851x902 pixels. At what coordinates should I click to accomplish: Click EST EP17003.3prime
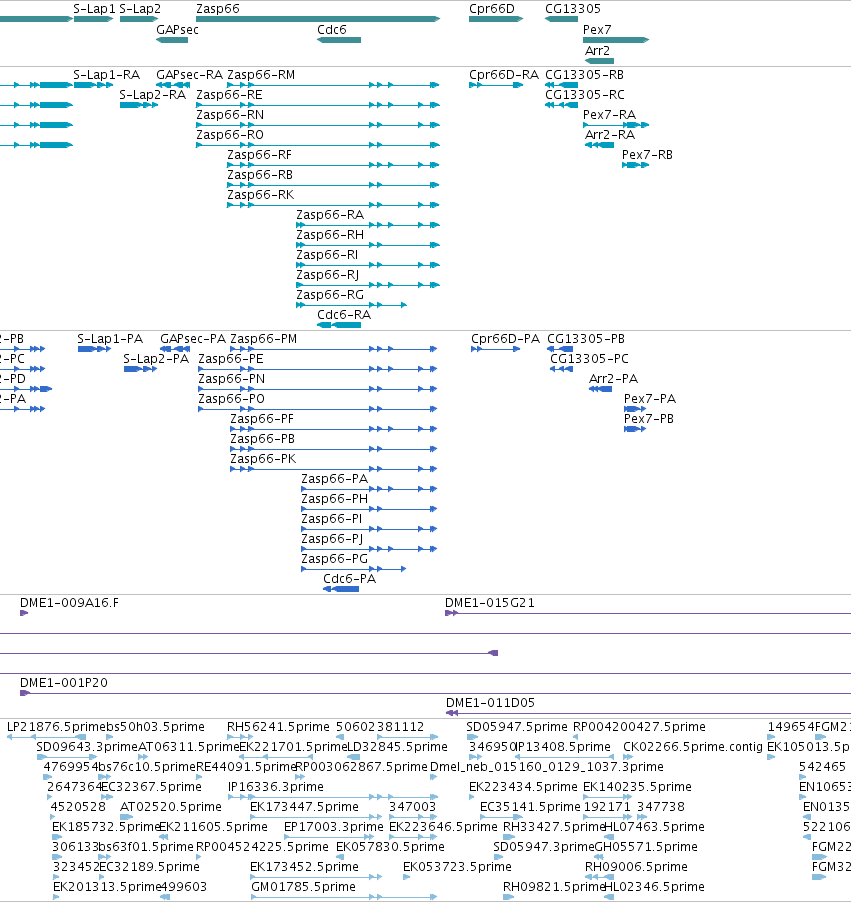click(334, 827)
